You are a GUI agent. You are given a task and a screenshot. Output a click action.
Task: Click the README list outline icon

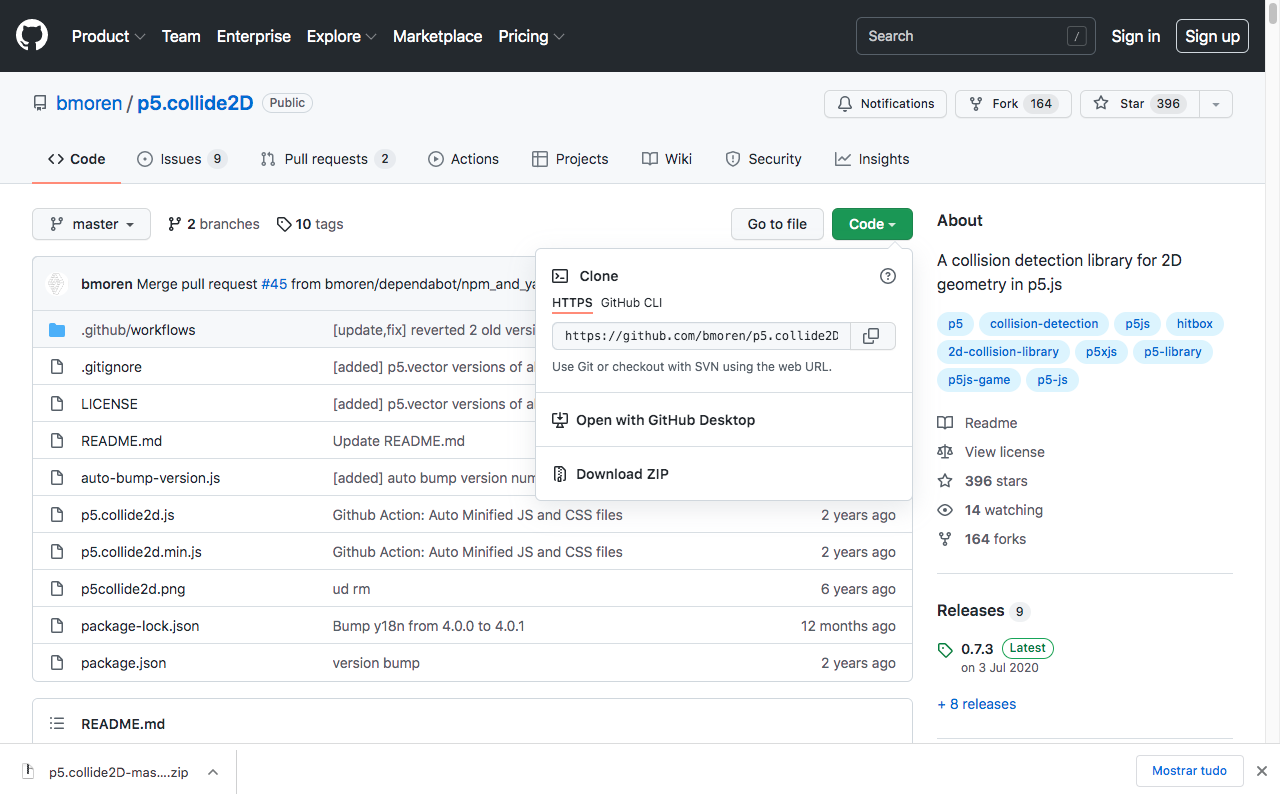[57, 724]
